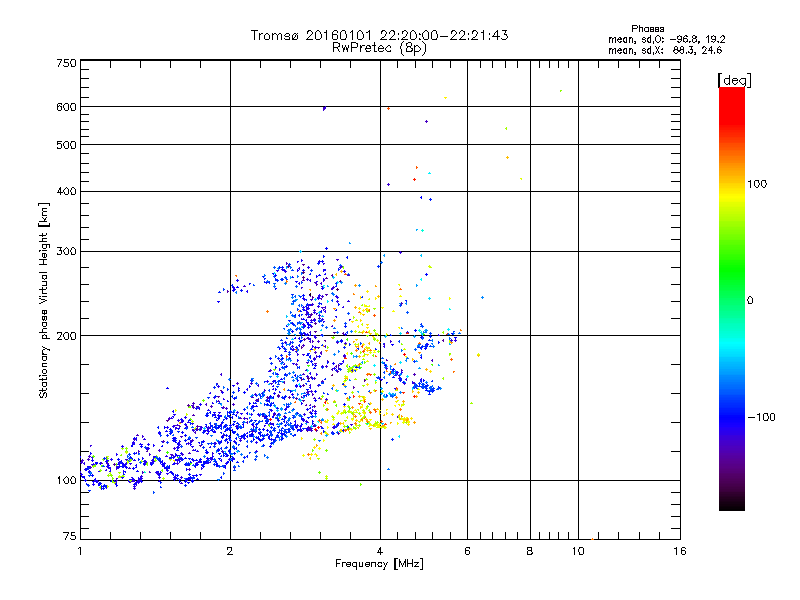
Task: Click the frequency tick label 4
Action: coord(380,551)
